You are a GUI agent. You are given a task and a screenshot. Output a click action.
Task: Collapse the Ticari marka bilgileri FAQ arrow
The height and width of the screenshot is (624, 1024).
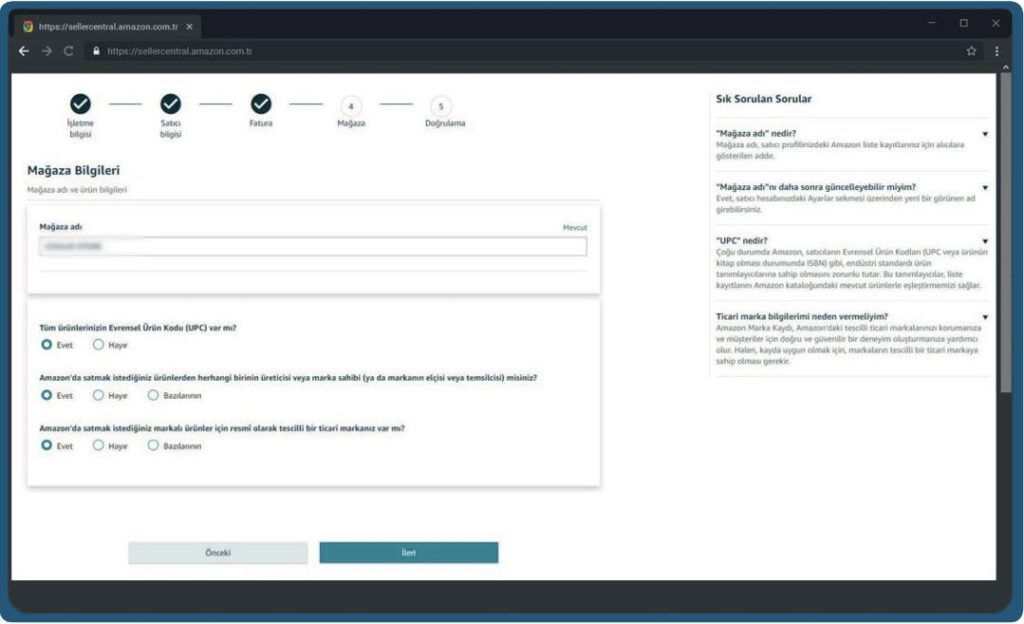[x=985, y=317]
